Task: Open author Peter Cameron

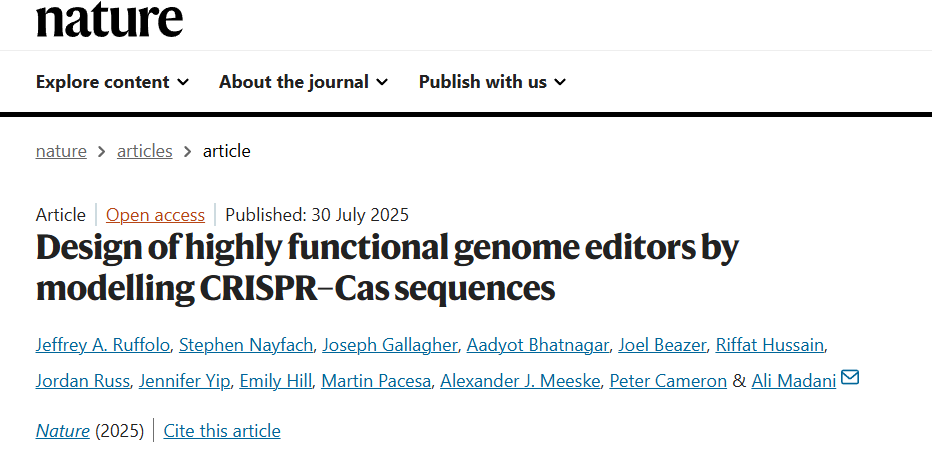Action: pyautogui.click(x=668, y=381)
